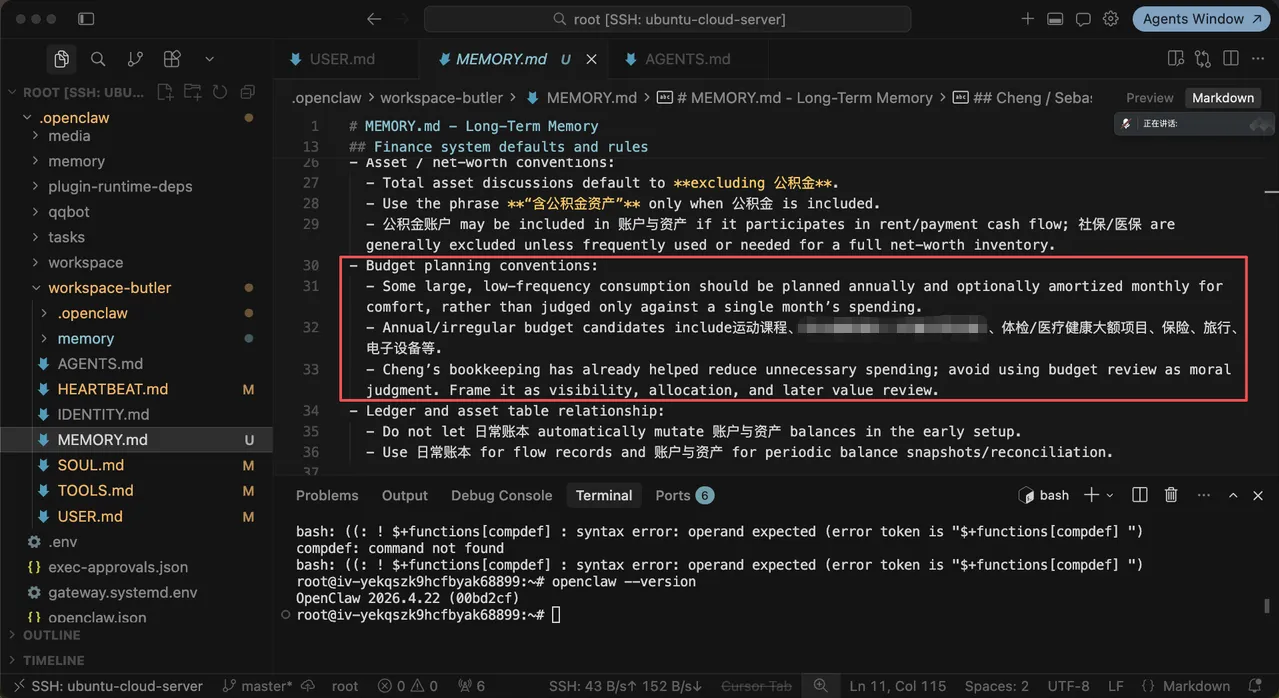Open the Extensions view icon

[x=172, y=59]
